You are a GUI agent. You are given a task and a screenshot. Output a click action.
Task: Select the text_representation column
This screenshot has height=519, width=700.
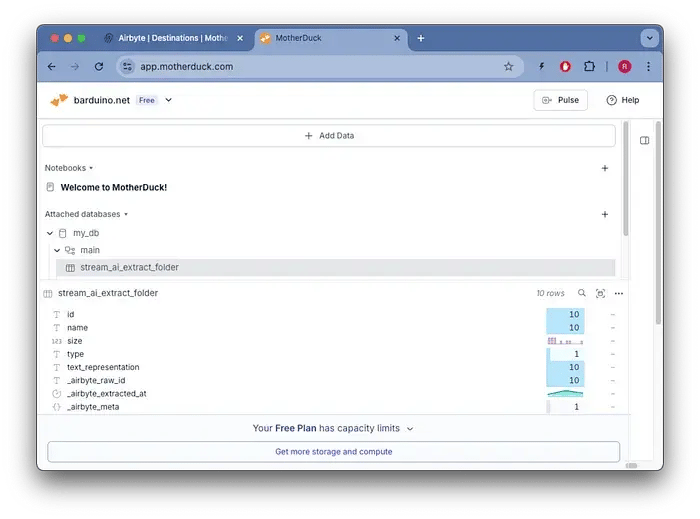103,367
